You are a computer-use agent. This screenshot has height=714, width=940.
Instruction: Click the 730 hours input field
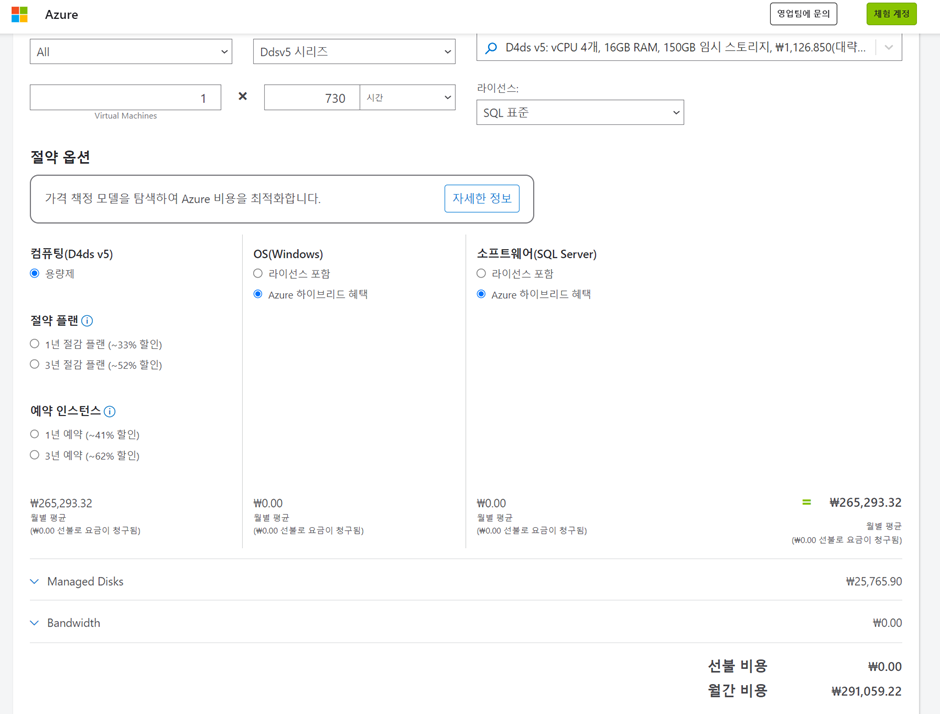pyautogui.click(x=312, y=97)
